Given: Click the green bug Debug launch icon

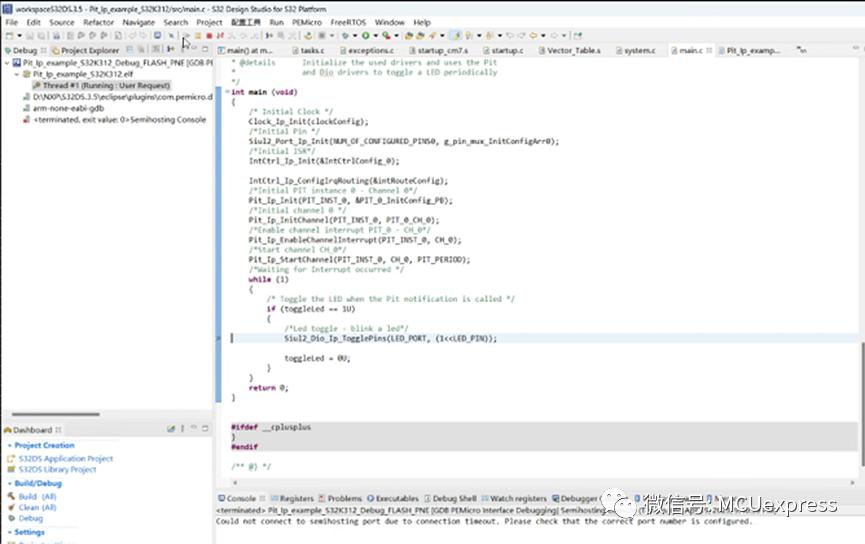Looking at the screenshot, I should (x=345, y=35).
